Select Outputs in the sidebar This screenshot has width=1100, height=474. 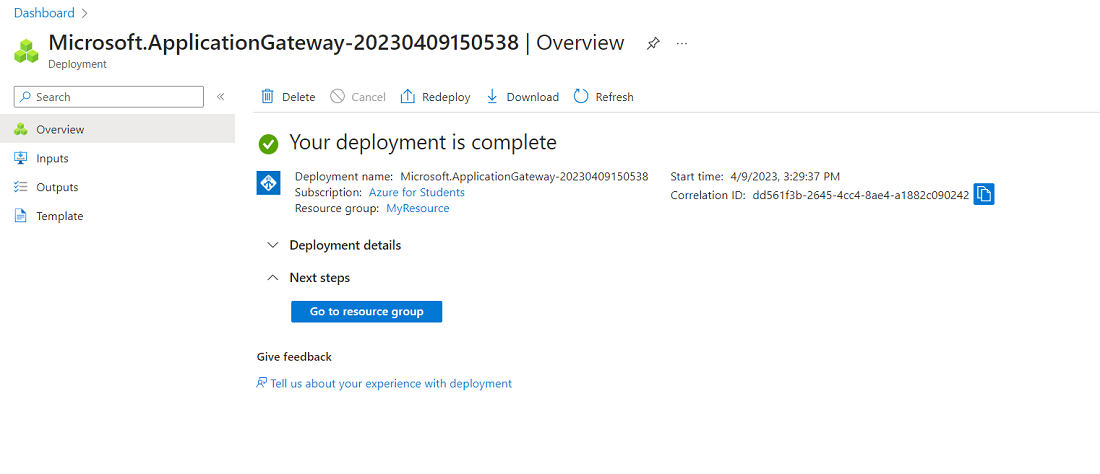[x=57, y=187]
